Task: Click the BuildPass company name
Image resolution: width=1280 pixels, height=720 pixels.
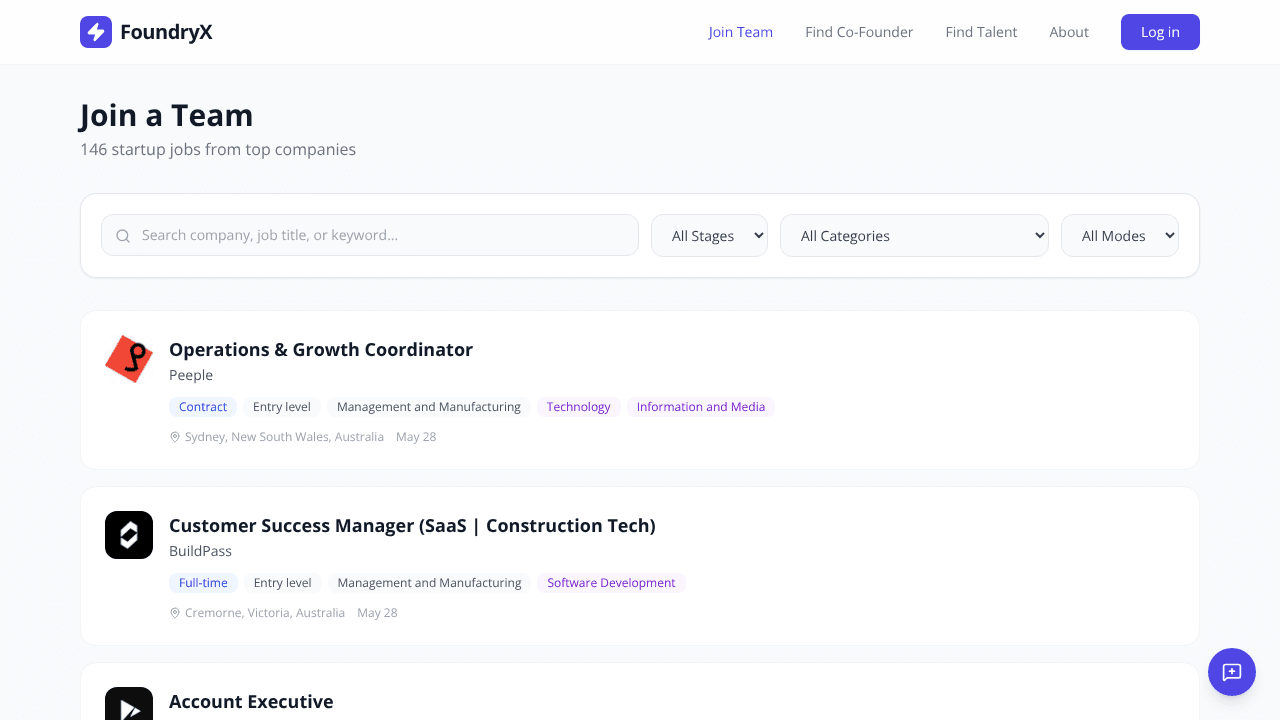Action: [x=200, y=551]
